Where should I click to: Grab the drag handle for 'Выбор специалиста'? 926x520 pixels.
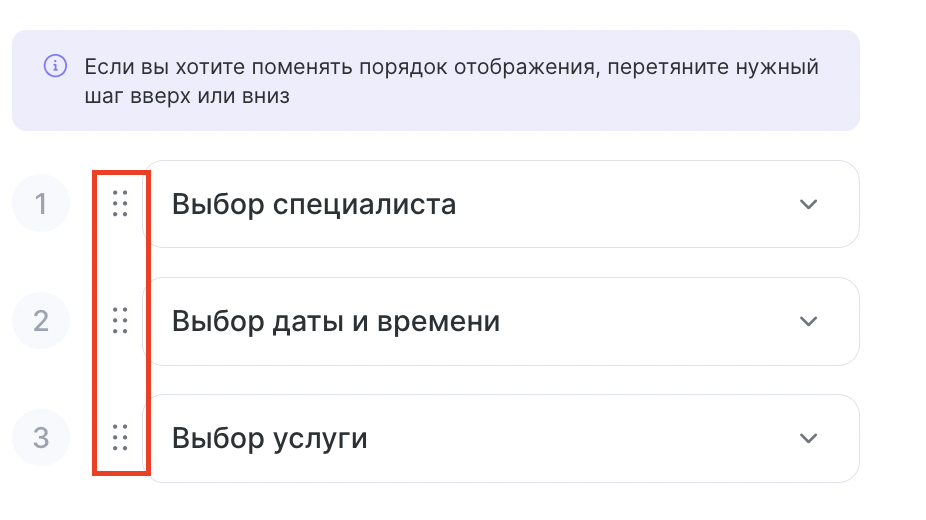(x=120, y=204)
